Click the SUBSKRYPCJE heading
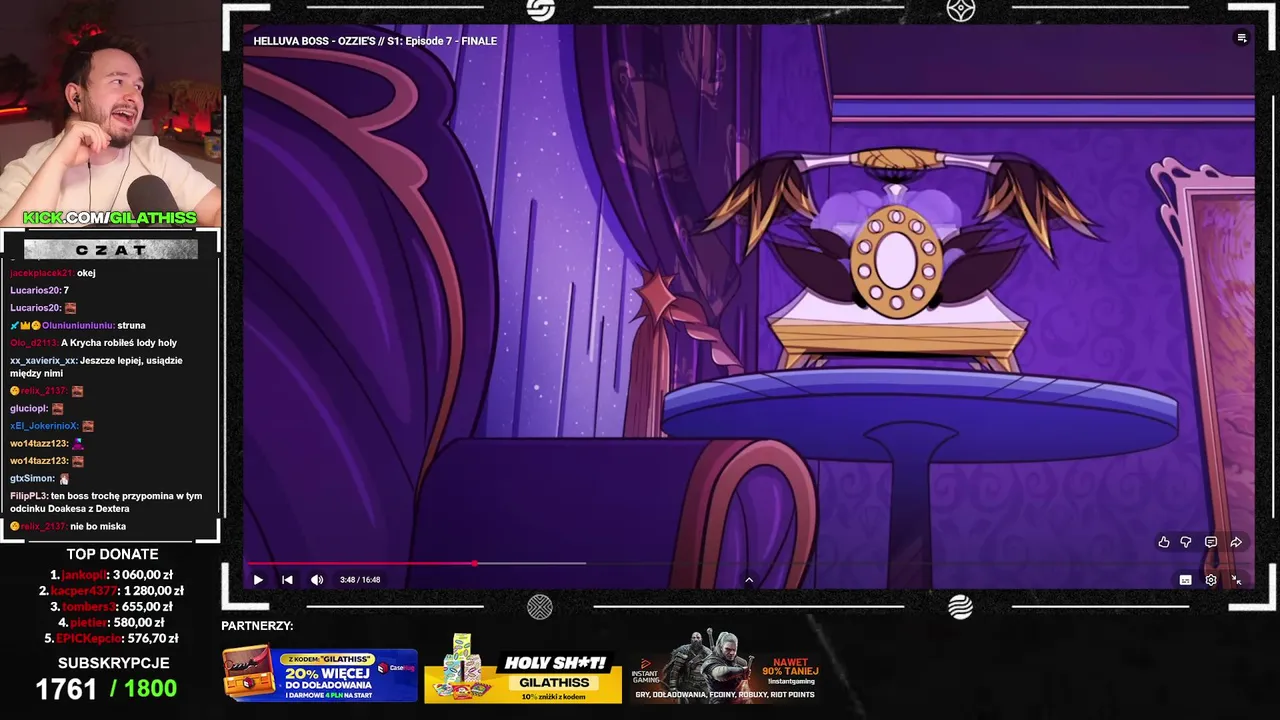1280x720 pixels. (113, 663)
